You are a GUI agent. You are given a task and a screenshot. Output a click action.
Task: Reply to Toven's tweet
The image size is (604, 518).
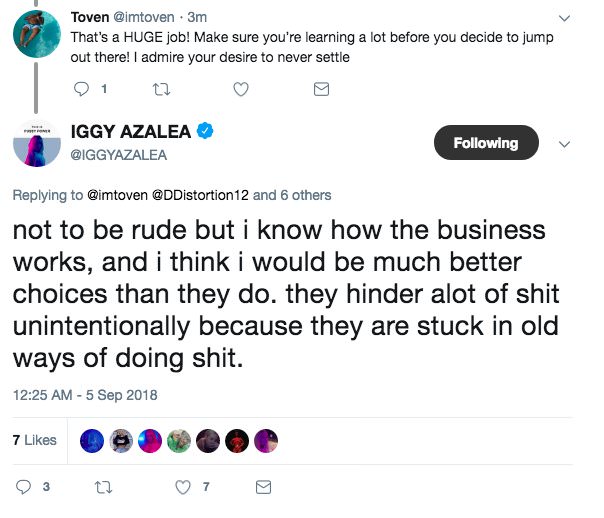[84, 90]
